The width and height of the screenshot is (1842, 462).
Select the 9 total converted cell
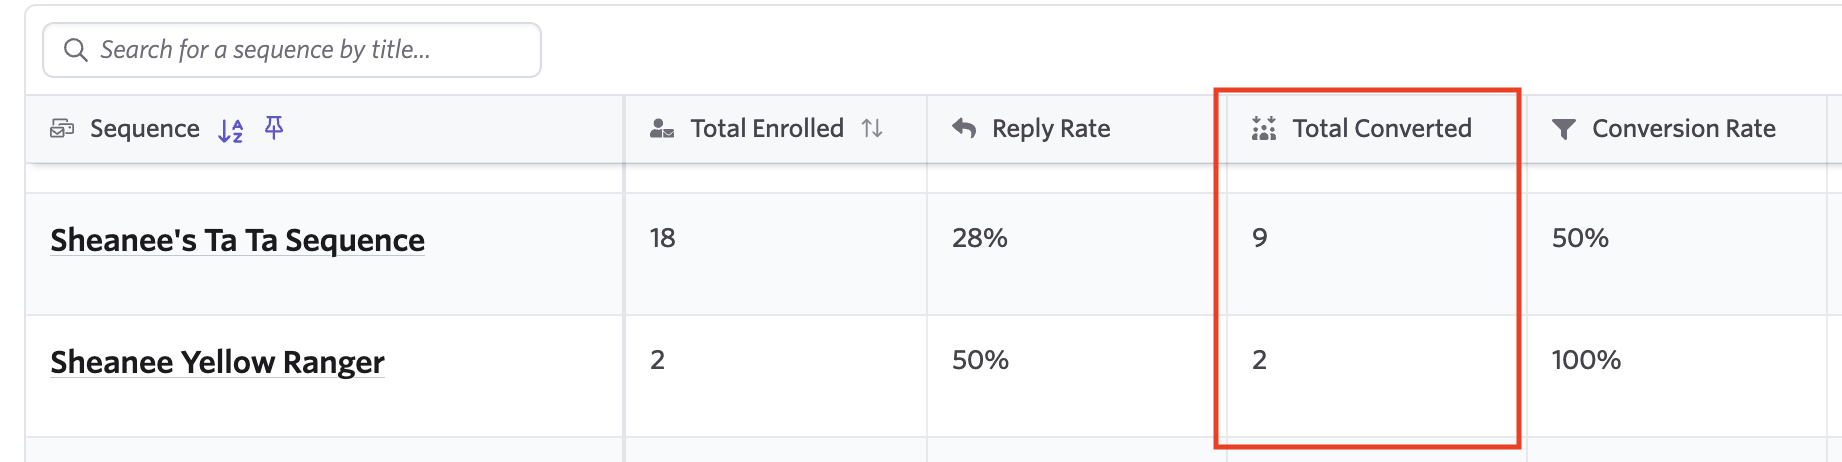(x=1260, y=238)
